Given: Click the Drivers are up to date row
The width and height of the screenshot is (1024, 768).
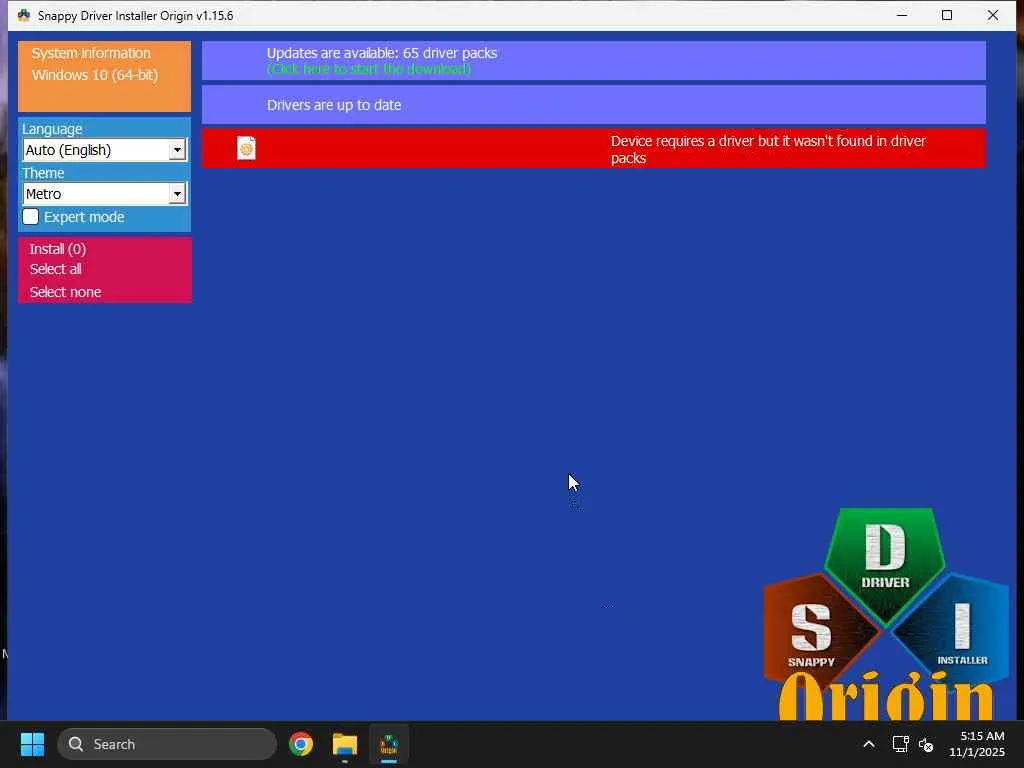Looking at the screenshot, I should (x=594, y=104).
